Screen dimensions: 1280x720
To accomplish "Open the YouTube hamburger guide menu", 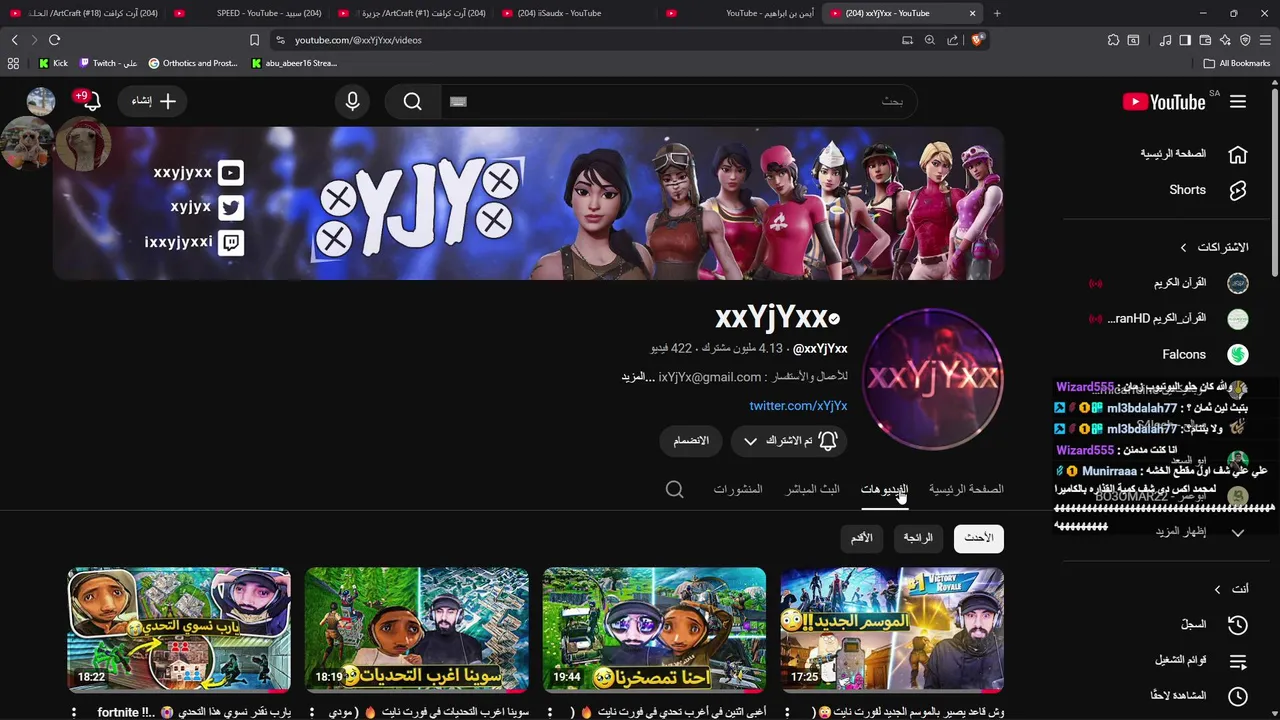I will click(1238, 101).
